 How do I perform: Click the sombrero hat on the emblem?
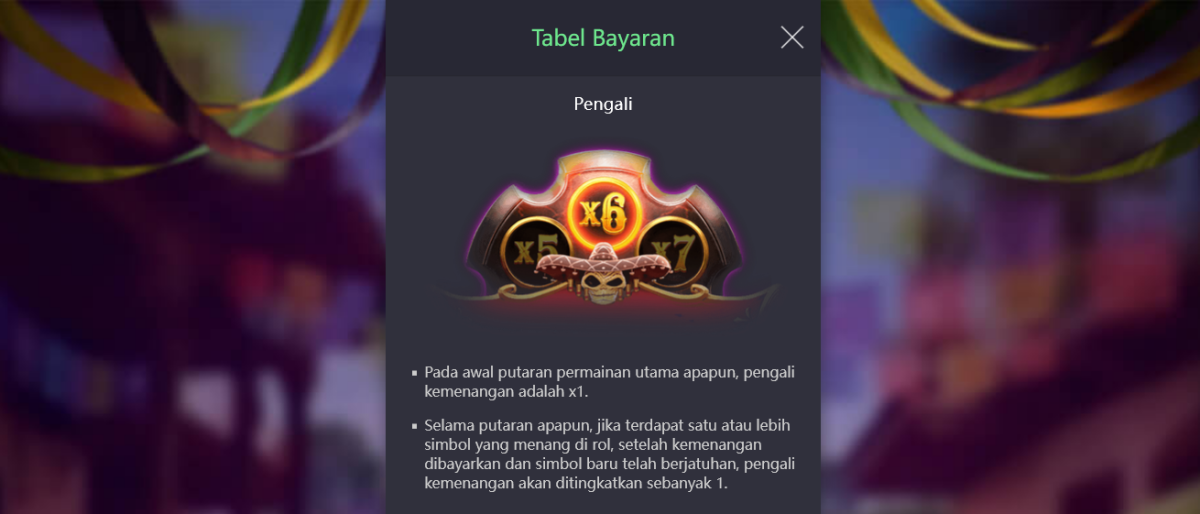tap(603, 261)
